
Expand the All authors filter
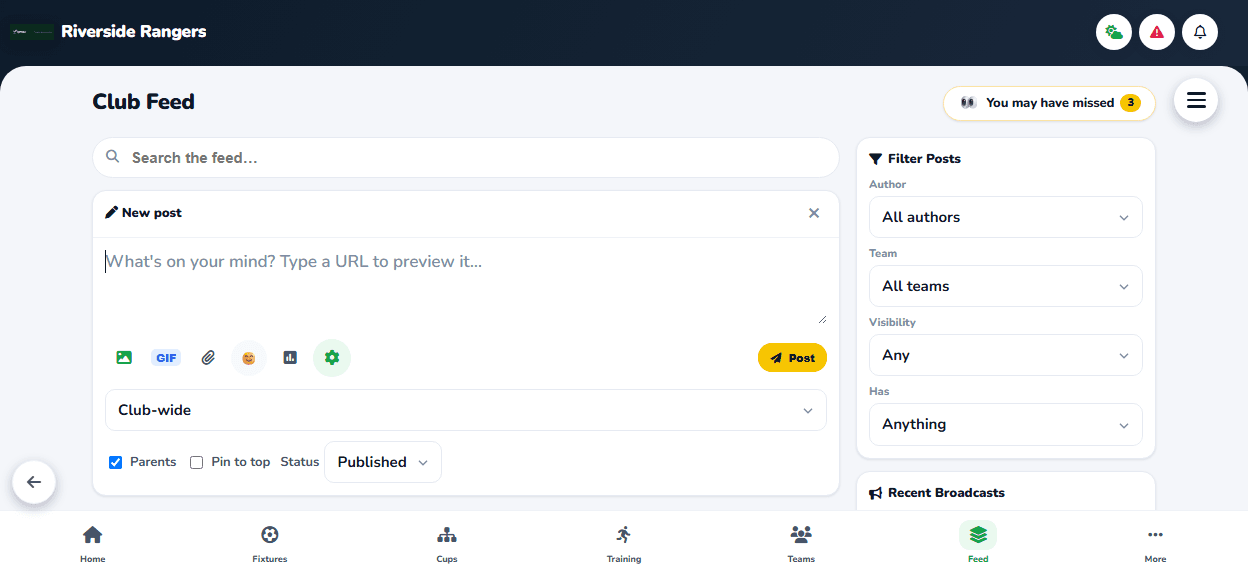(1006, 217)
